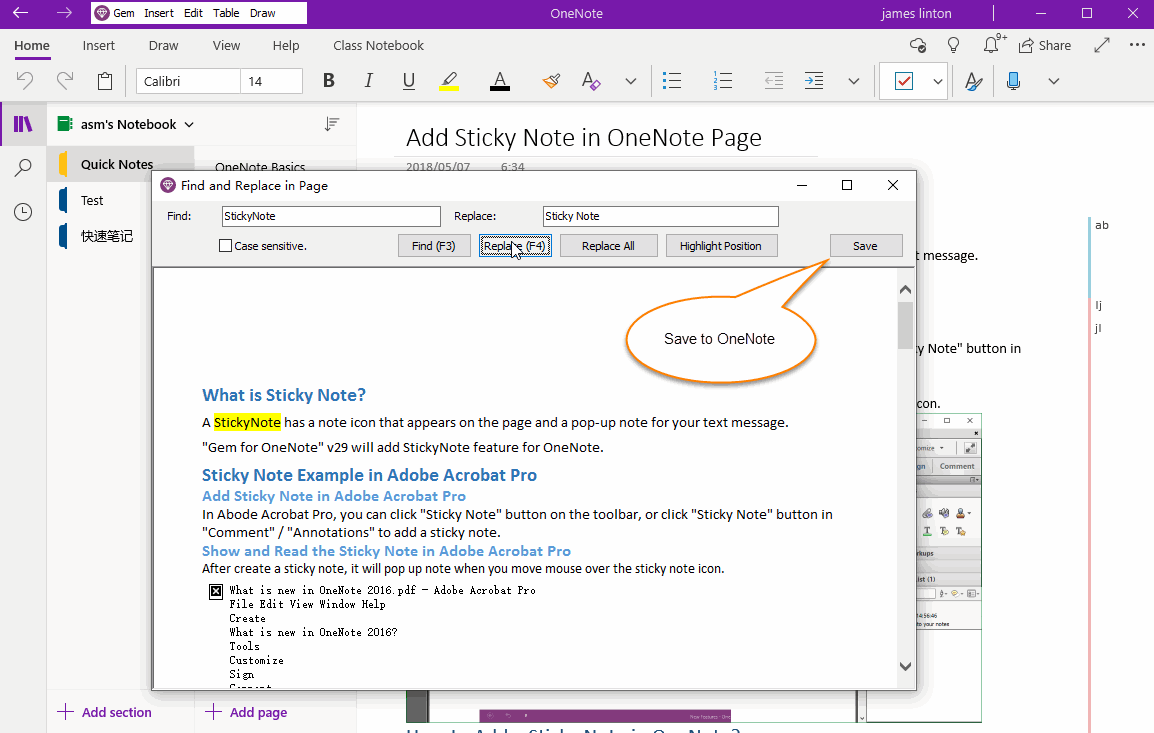
Task: Click the Replace All button
Action: [x=608, y=246]
